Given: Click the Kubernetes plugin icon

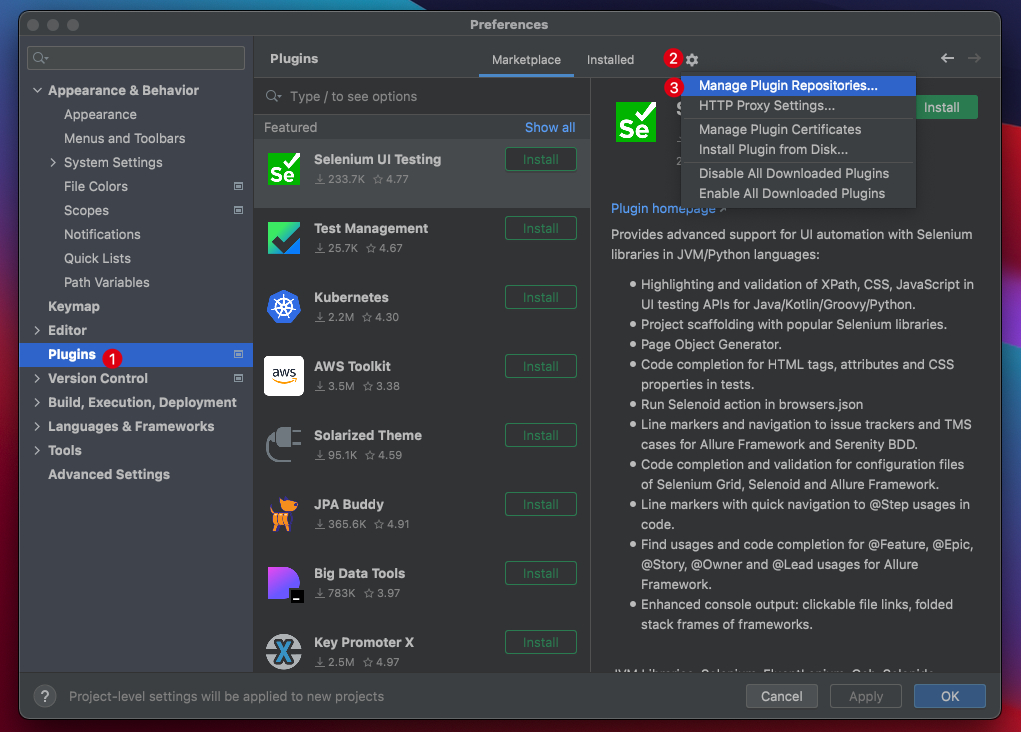Looking at the screenshot, I should click(284, 307).
